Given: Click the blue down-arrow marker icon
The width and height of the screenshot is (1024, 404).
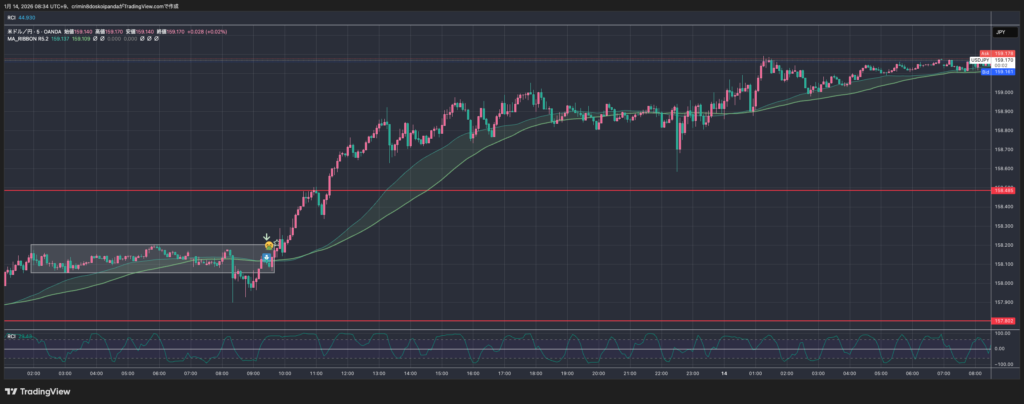Looking at the screenshot, I should [267, 258].
